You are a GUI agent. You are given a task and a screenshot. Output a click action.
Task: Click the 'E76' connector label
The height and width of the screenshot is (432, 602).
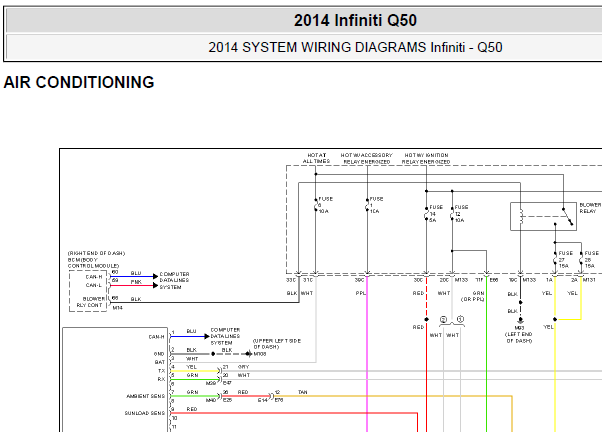click(x=279, y=400)
